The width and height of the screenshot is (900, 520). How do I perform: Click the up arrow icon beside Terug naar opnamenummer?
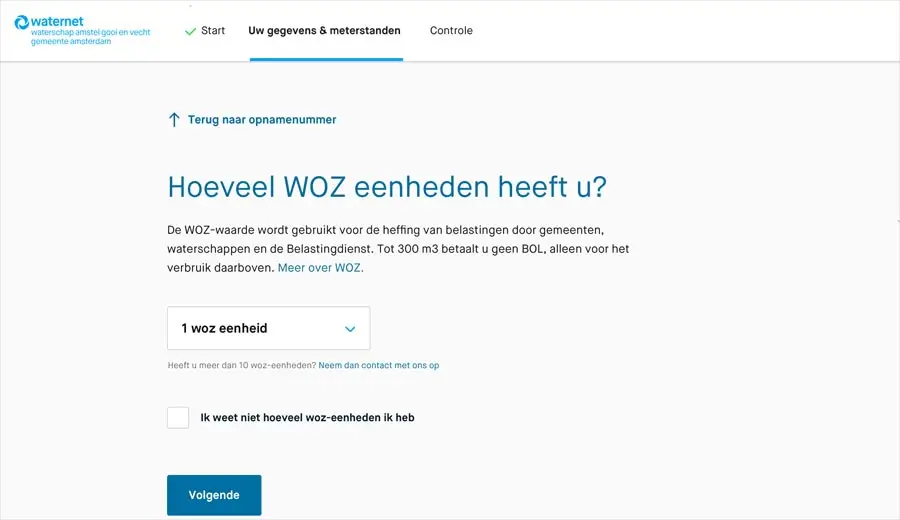(x=174, y=119)
